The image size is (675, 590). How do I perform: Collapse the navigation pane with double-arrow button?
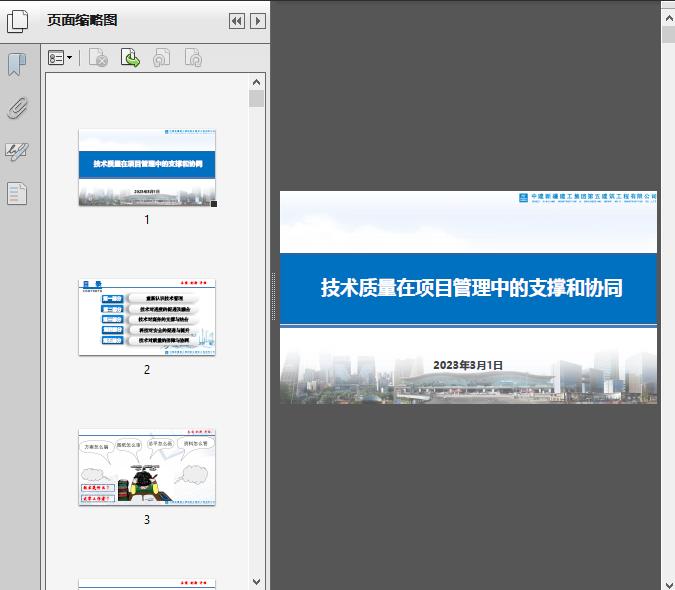pos(237,21)
